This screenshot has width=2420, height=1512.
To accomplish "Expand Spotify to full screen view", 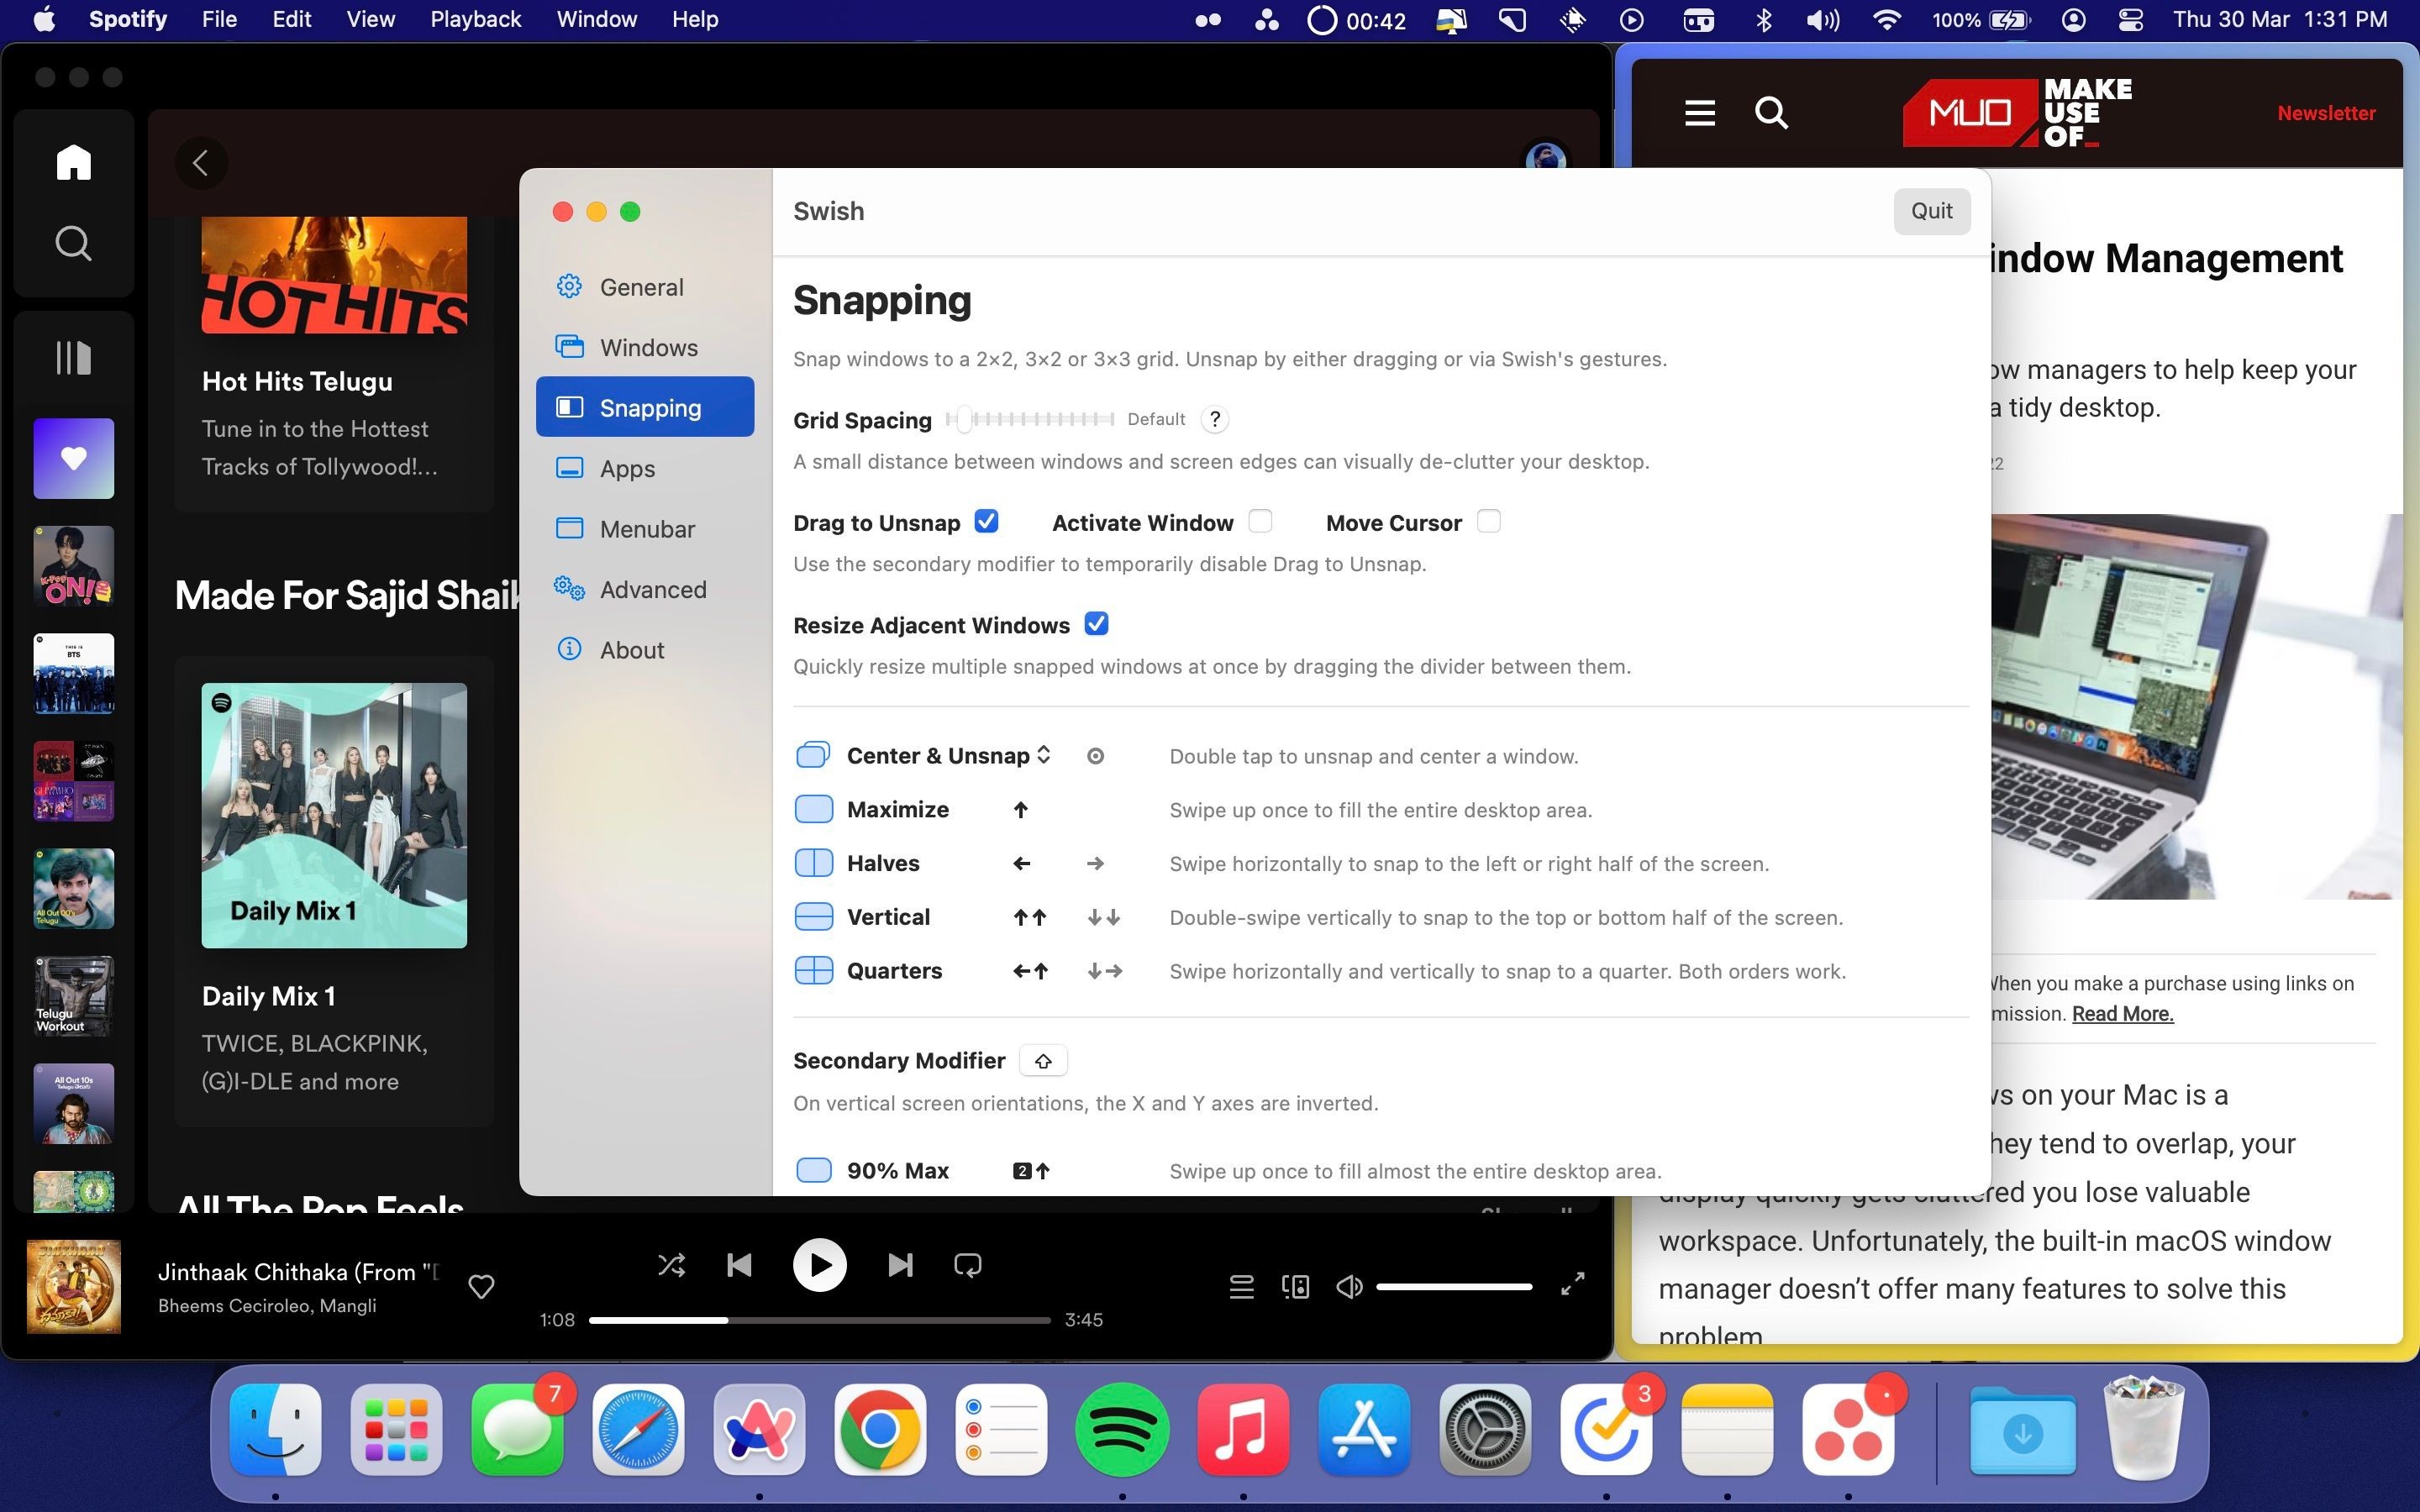I will (1572, 1284).
